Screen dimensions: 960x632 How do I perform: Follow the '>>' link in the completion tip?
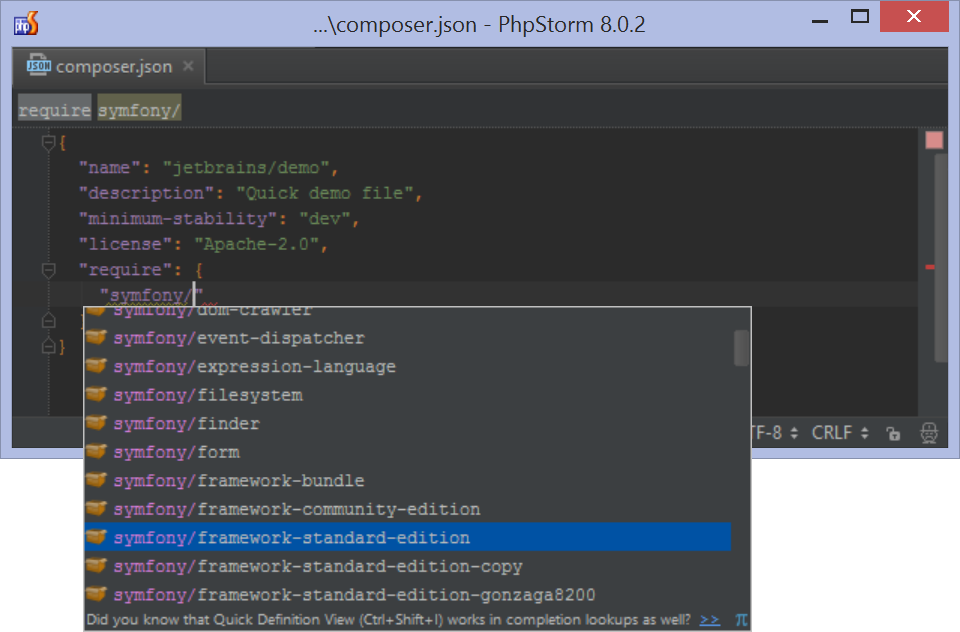coord(710,620)
